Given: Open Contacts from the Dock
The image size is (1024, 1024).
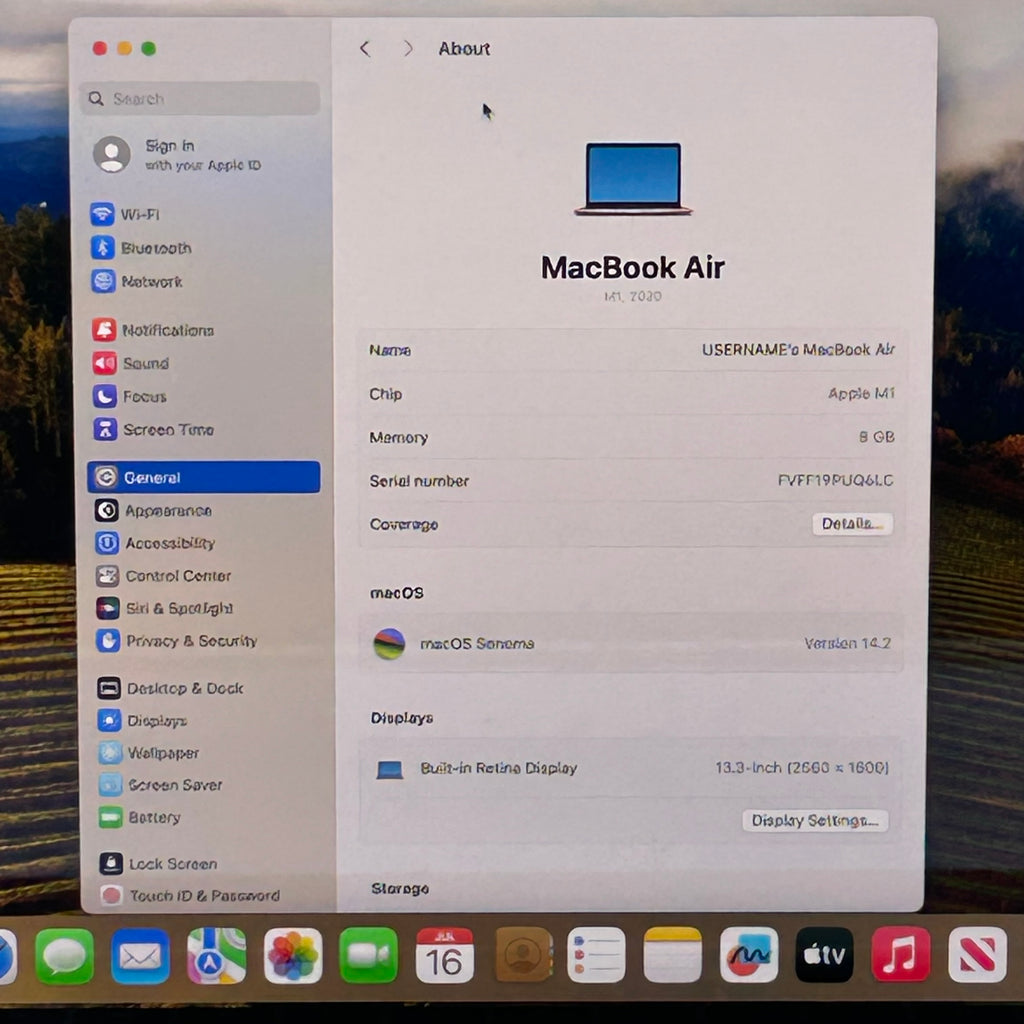Looking at the screenshot, I should click(x=523, y=956).
